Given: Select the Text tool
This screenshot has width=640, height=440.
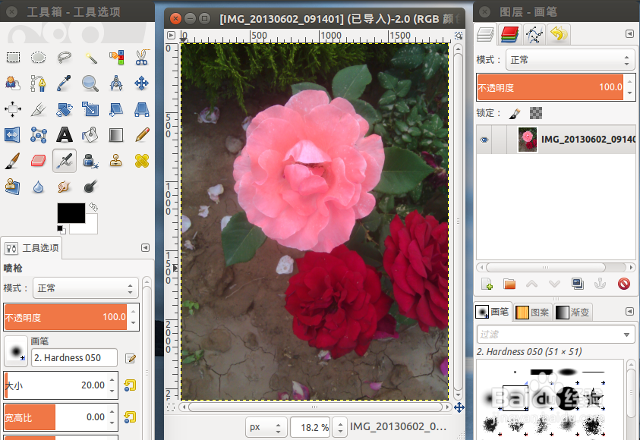Looking at the screenshot, I should (64, 135).
